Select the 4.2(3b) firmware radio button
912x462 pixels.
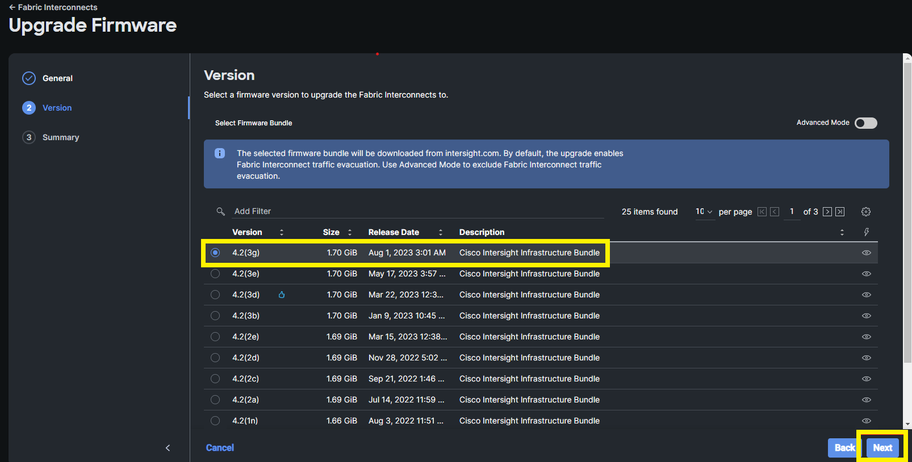[x=215, y=315]
